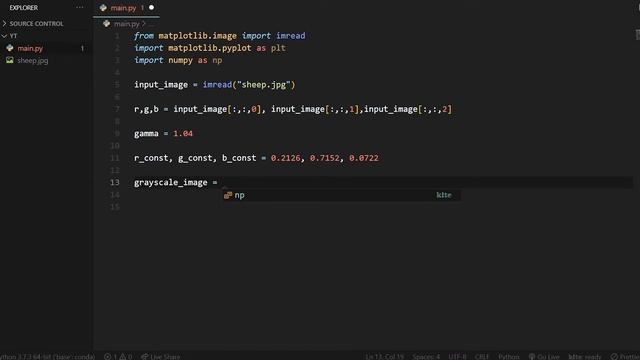Click the Python file icon beside main.py in Explorer

click(x=10, y=48)
